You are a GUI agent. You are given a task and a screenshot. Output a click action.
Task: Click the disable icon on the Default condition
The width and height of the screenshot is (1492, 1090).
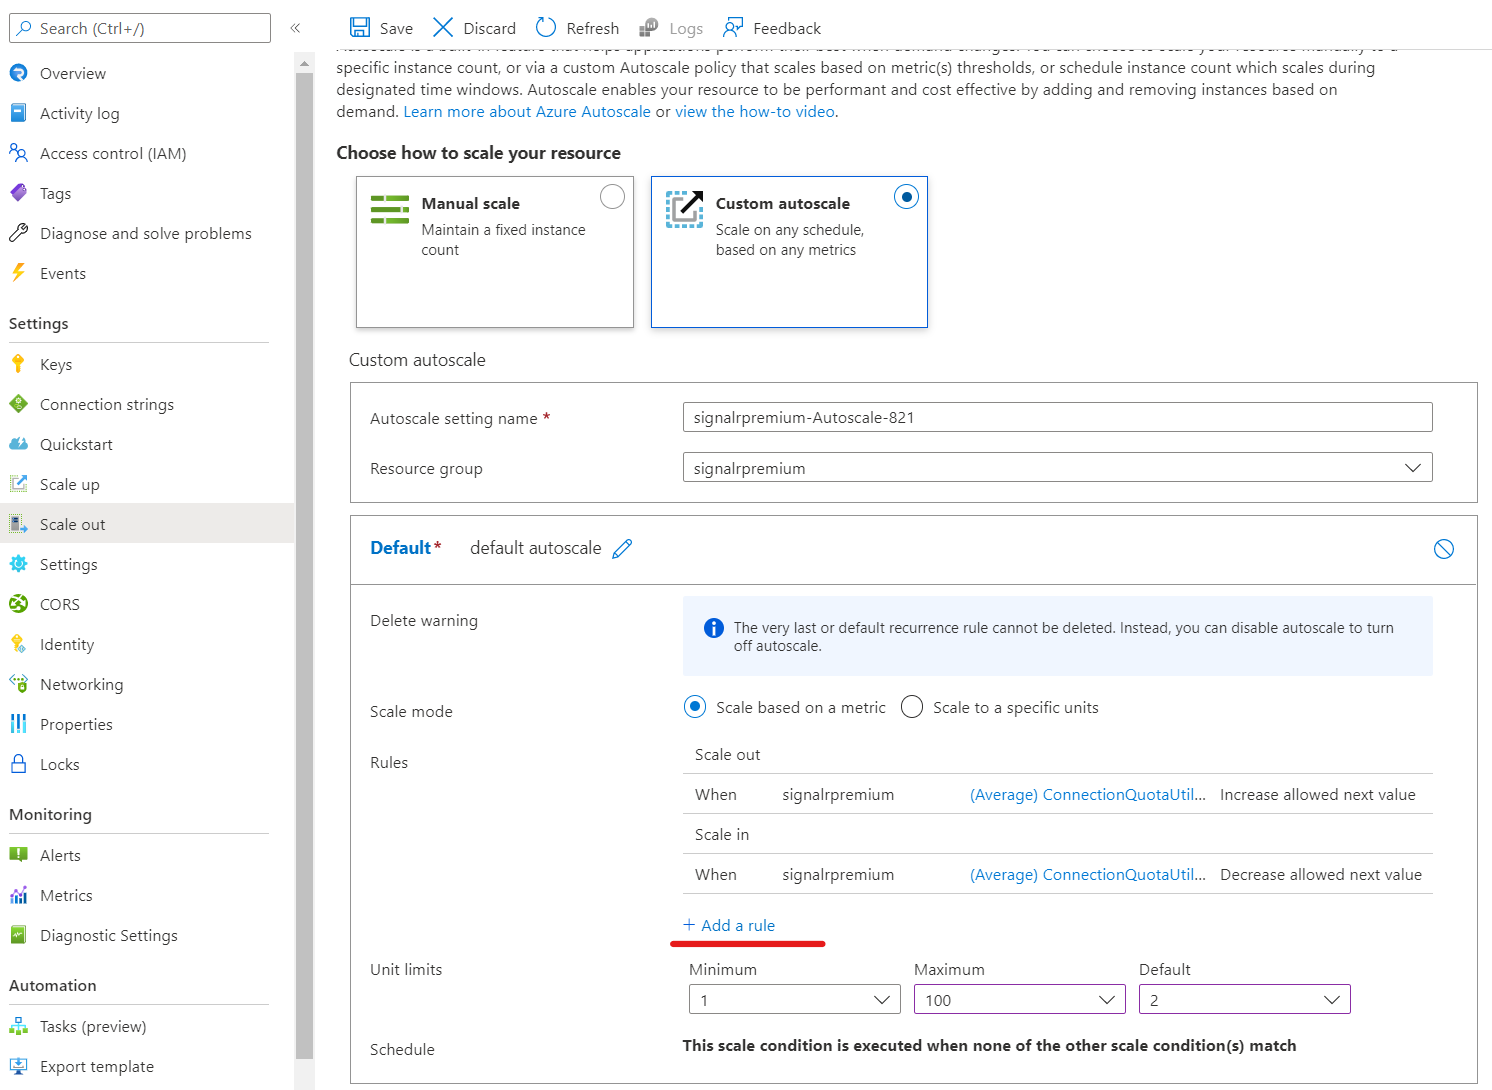(x=1444, y=548)
